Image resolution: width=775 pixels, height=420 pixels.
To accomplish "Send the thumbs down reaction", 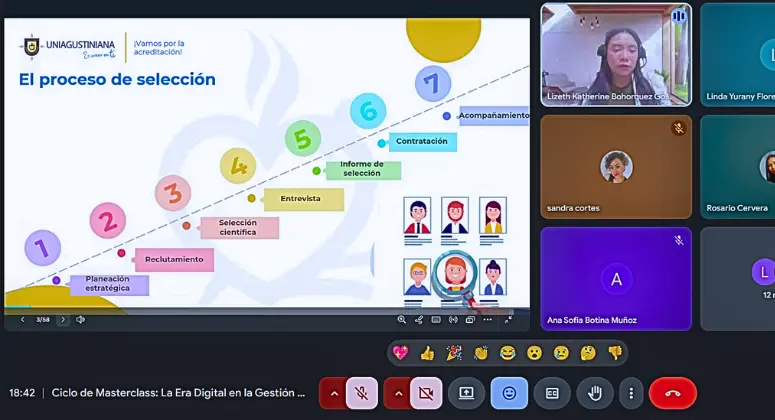I will pos(615,352).
